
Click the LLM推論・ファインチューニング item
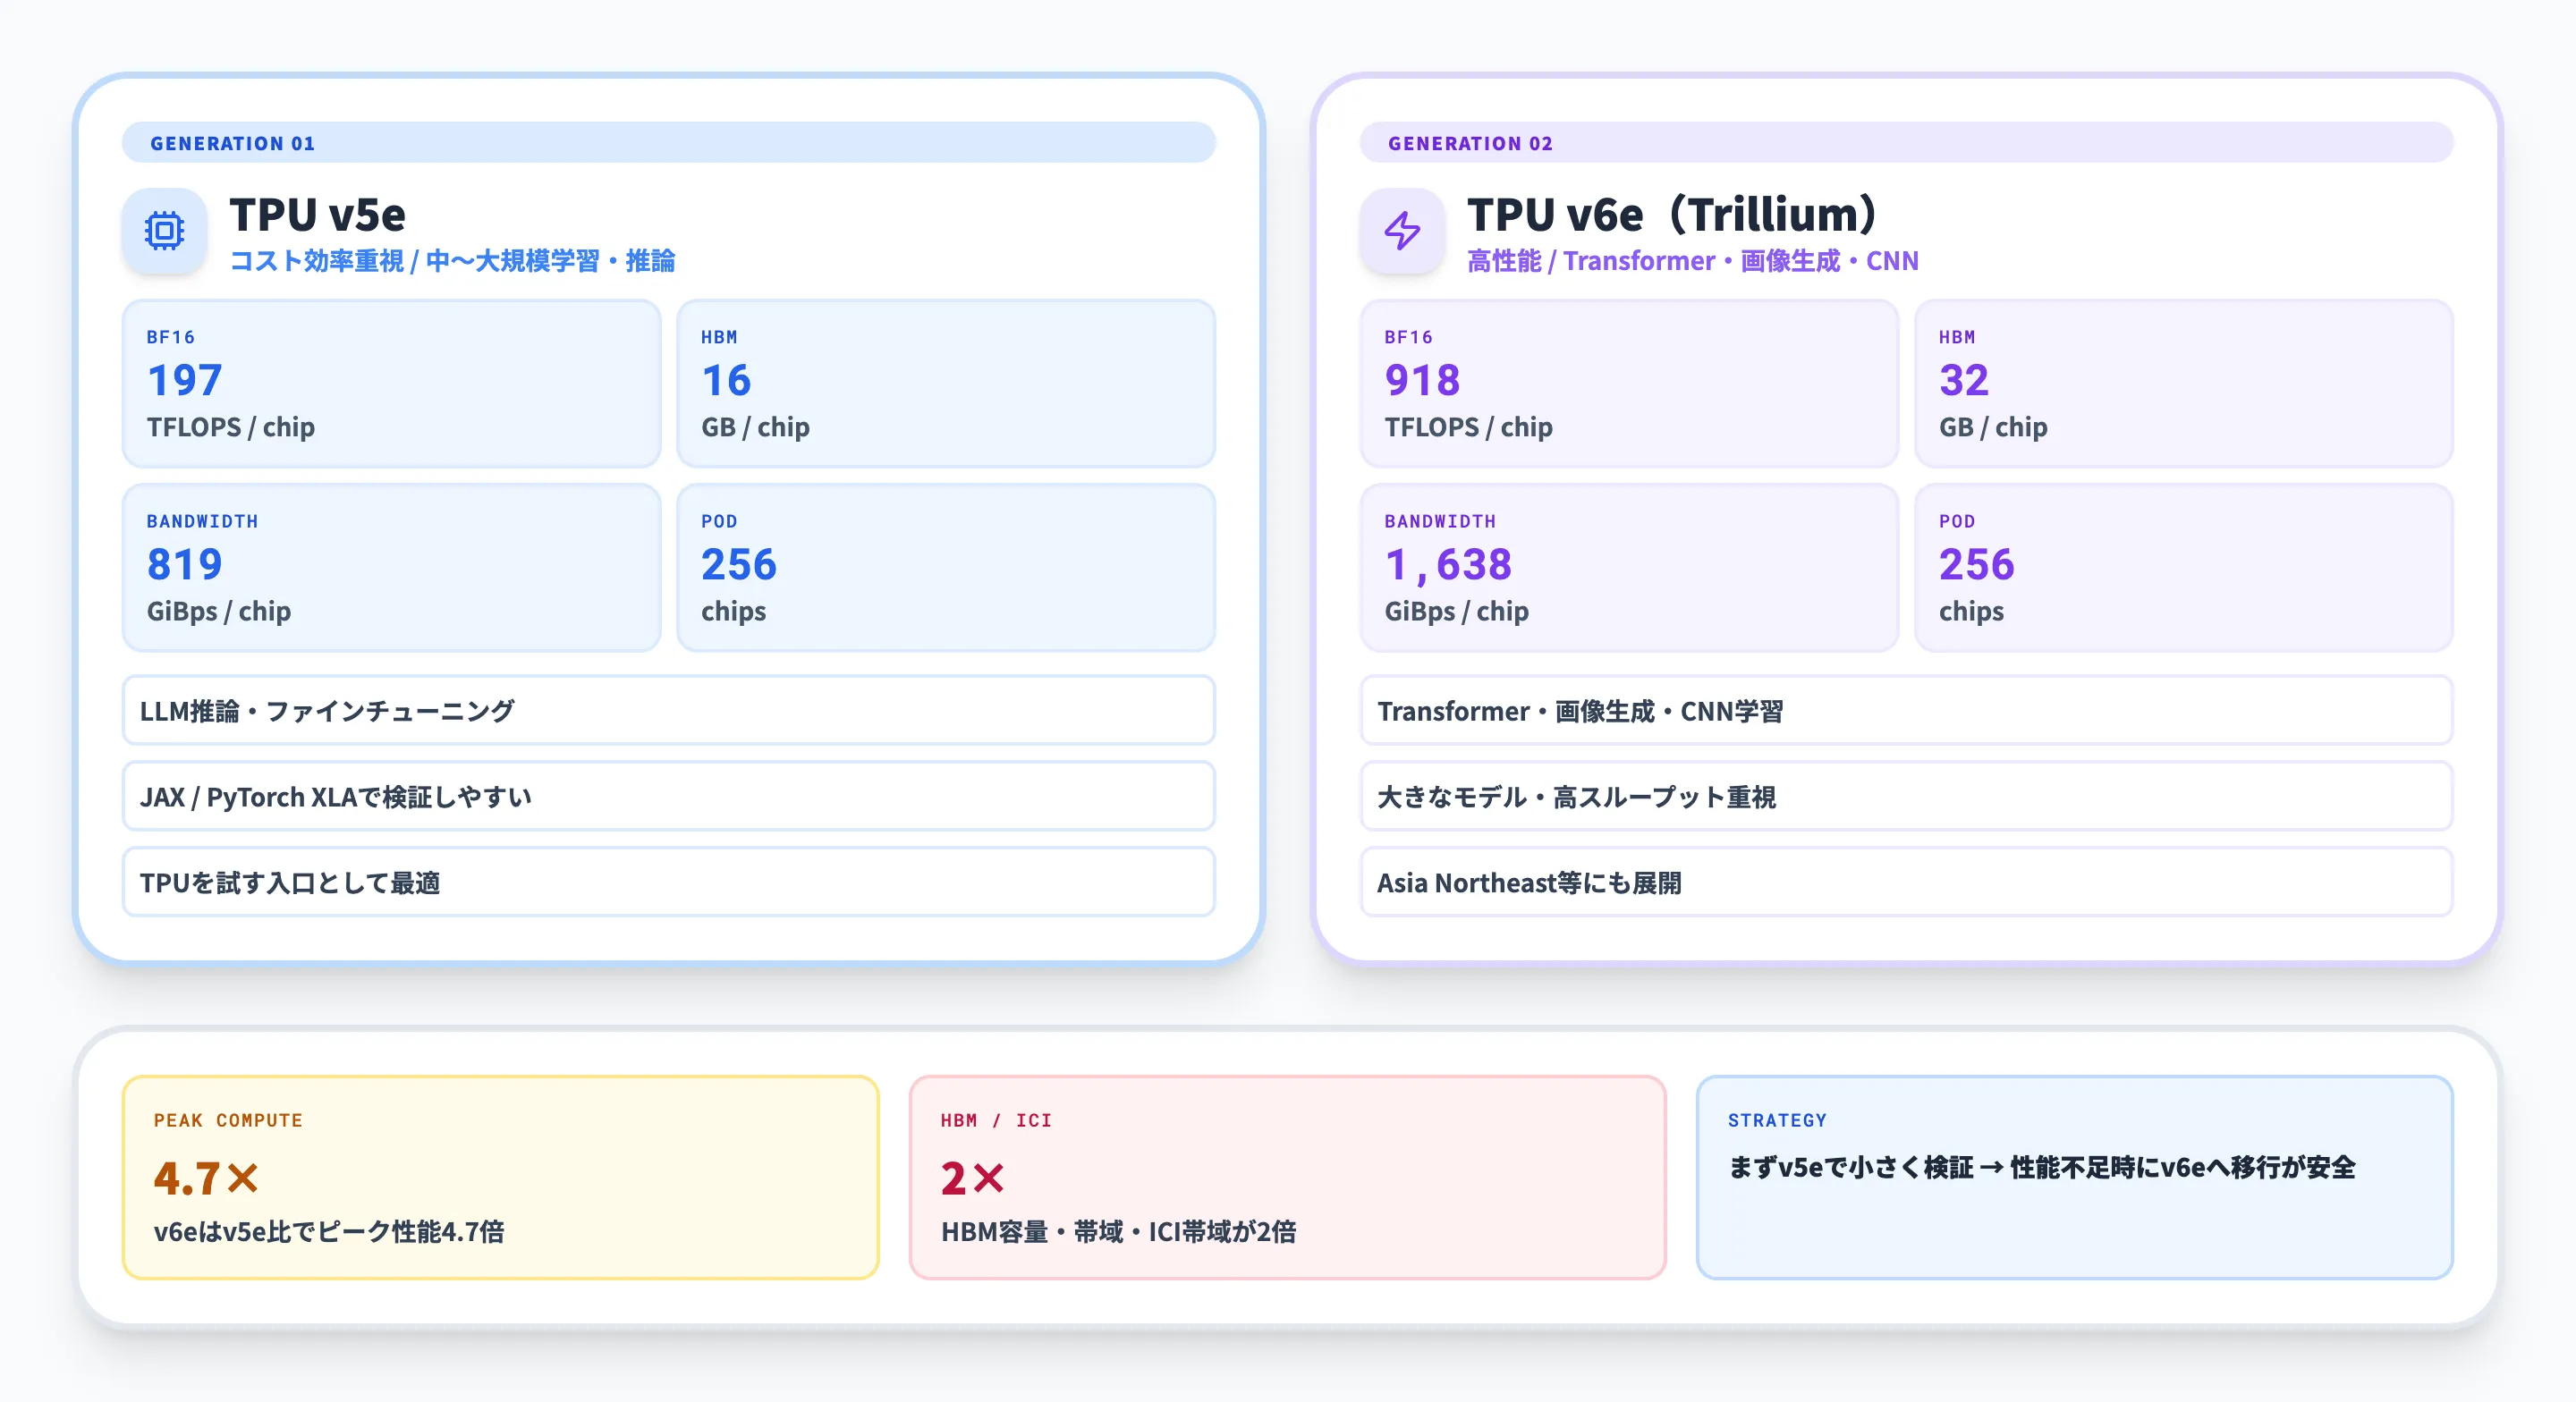(668, 711)
